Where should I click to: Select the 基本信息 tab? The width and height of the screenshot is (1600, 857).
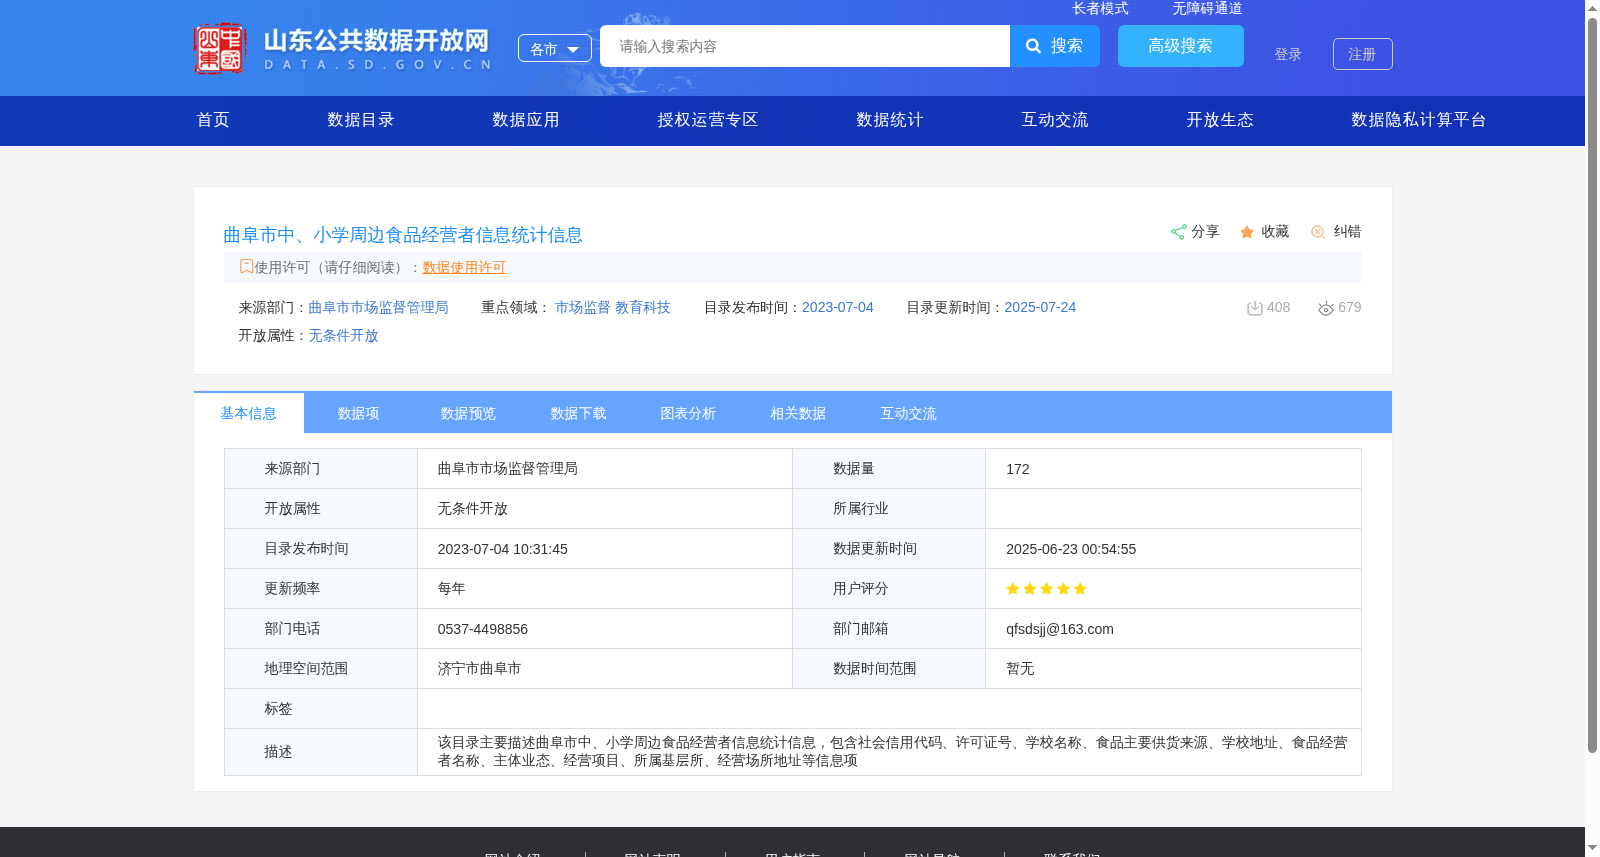point(249,413)
